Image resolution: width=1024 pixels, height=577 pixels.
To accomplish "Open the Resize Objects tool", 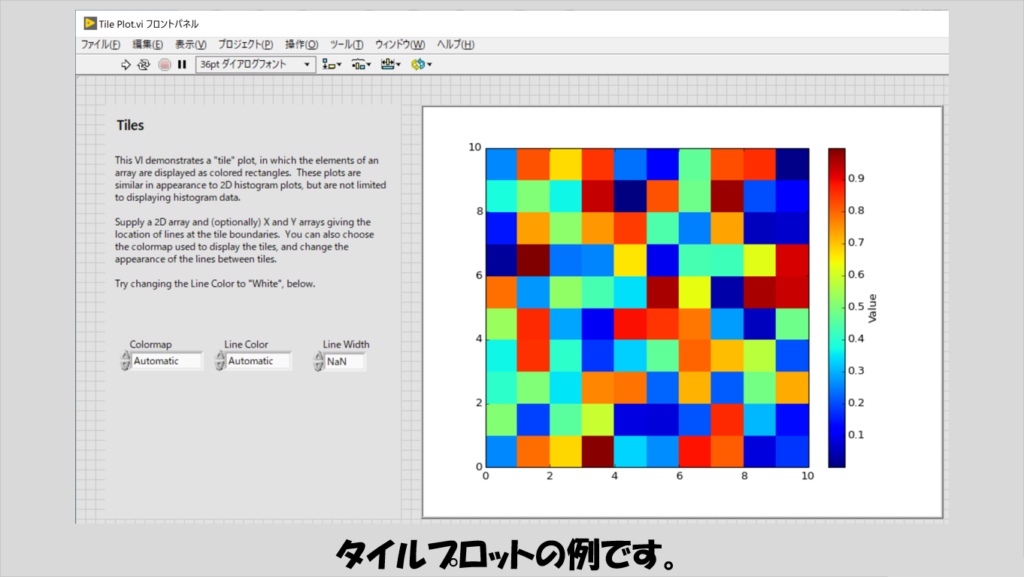I will 389,65.
